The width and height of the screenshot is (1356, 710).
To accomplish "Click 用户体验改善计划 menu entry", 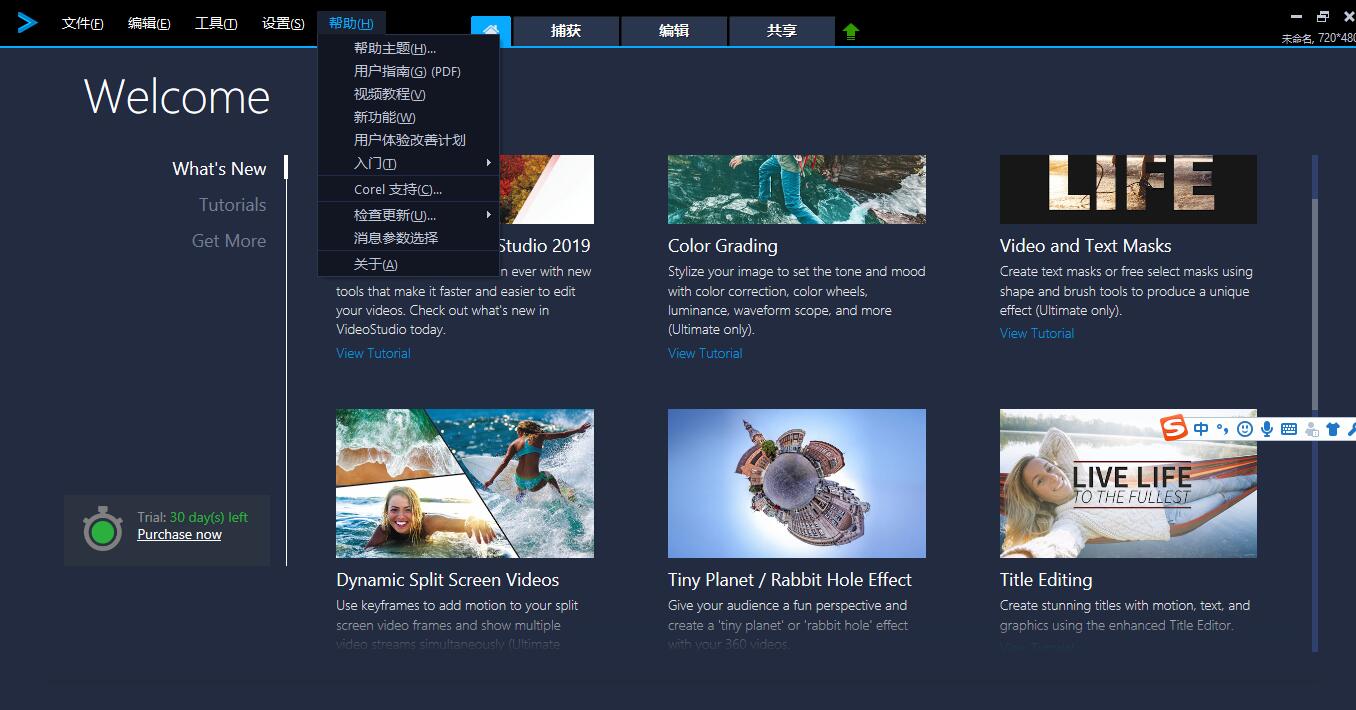I will point(408,140).
